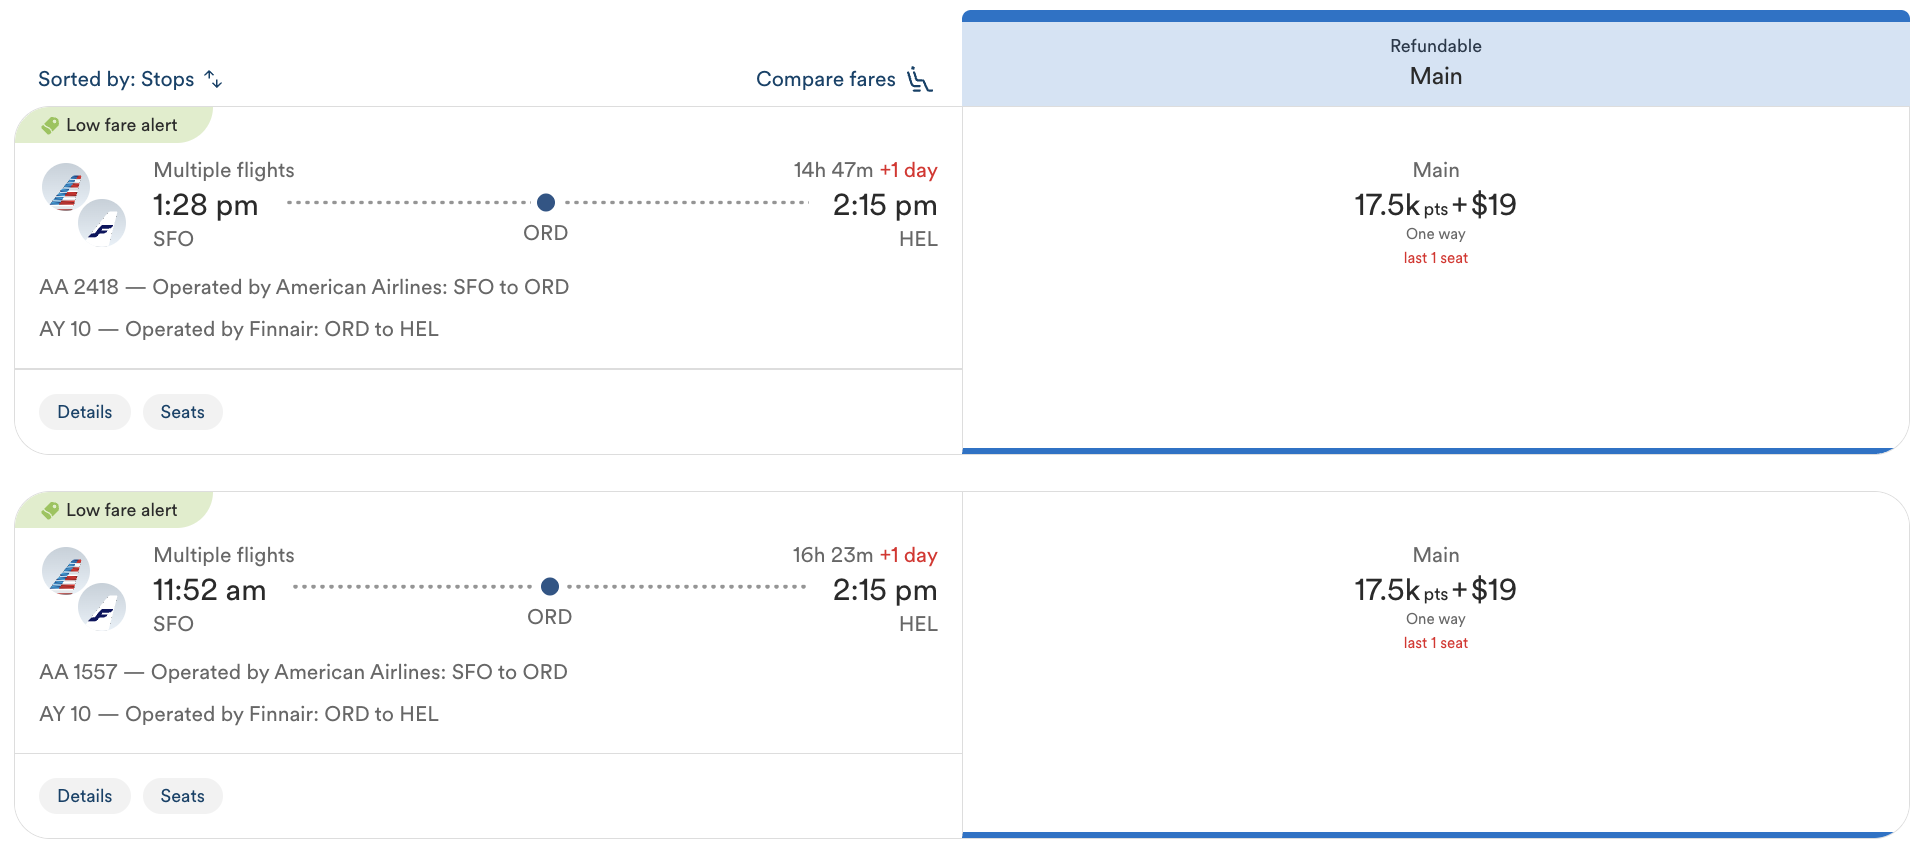Click the ORD stop dot on second flight
1922x850 pixels.
[550, 587]
